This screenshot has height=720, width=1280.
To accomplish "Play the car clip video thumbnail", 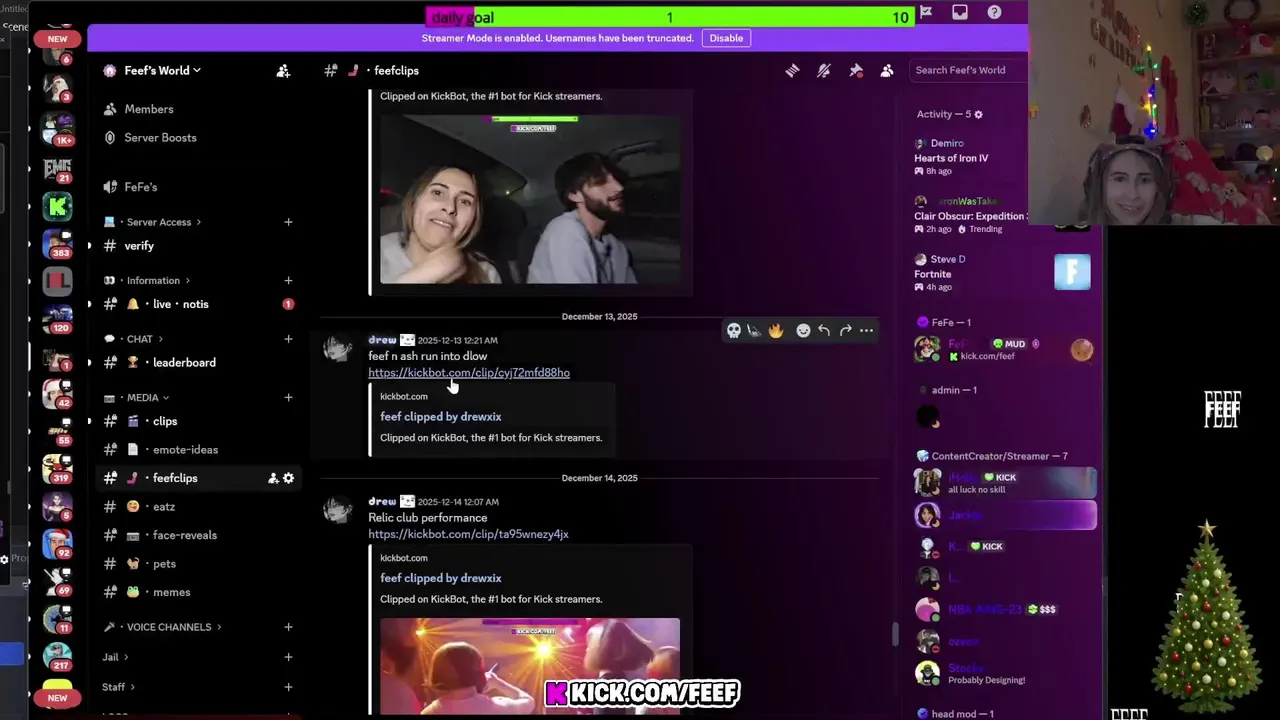I will click(x=530, y=199).
